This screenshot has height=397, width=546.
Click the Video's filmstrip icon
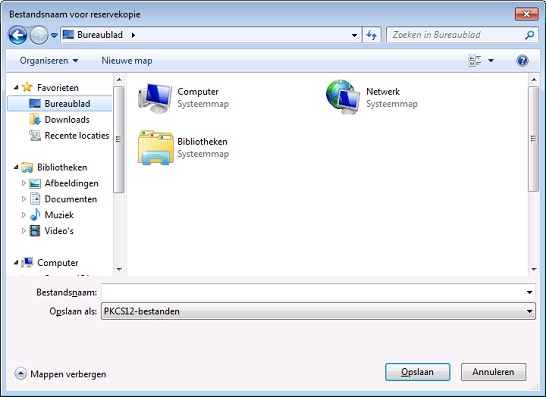(35, 231)
